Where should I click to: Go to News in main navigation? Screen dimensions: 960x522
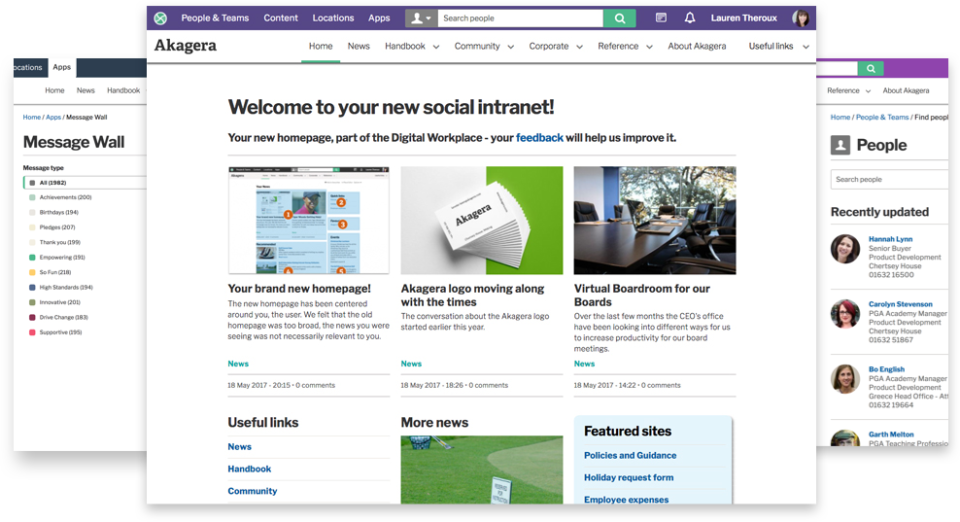coord(358,46)
